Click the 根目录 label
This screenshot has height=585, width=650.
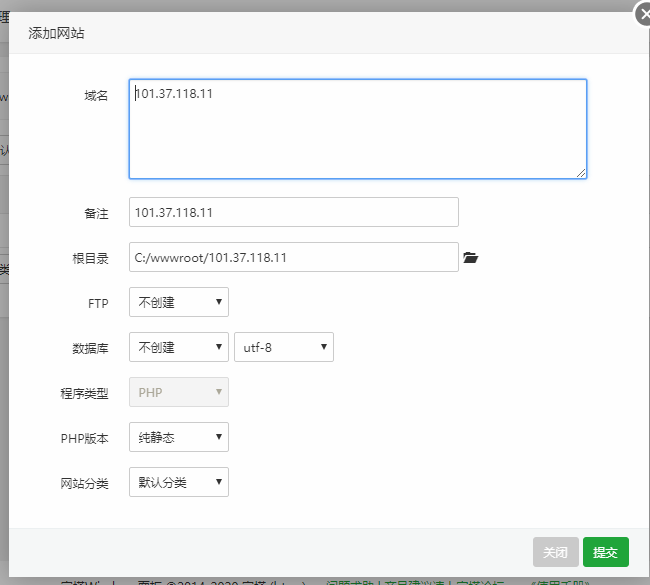(x=90, y=258)
